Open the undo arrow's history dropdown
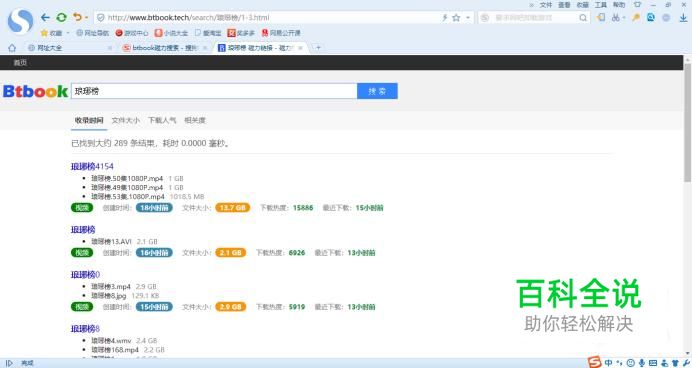The height and width of the screenshot is (368, 692). pyautogui.click(x=86, y=18)
